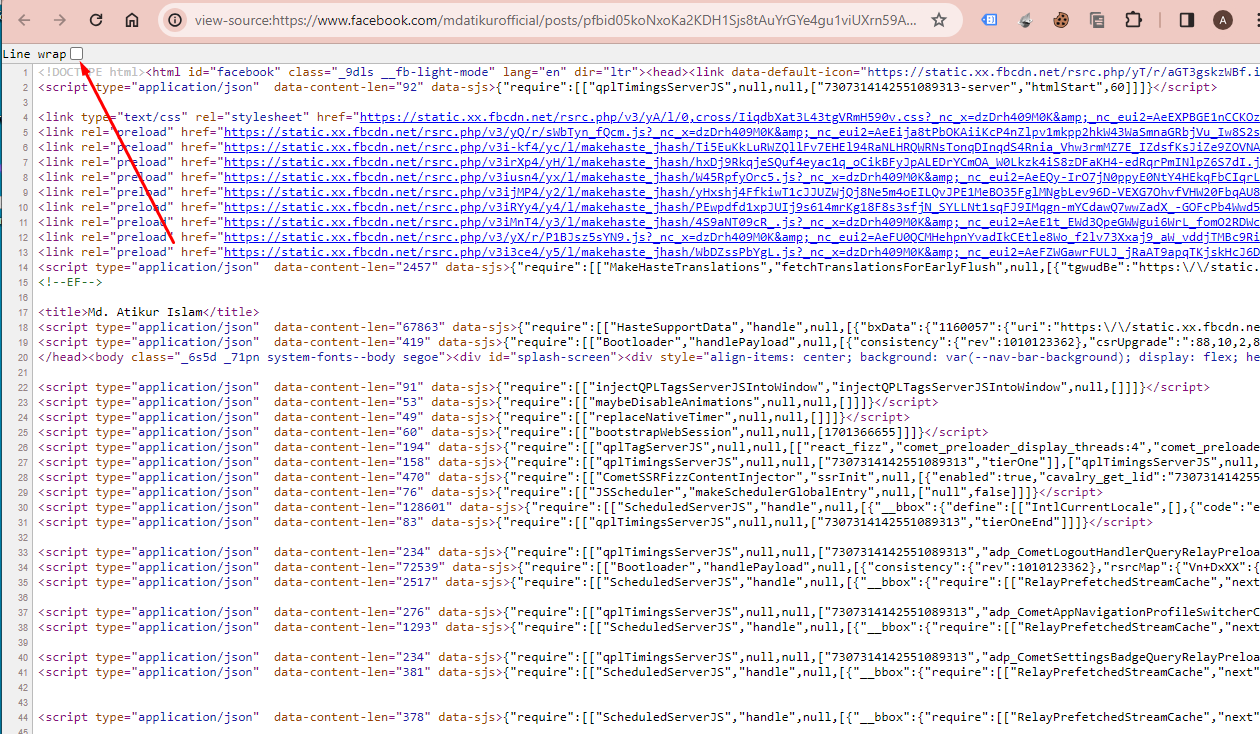
Task: Select MakeHasteTranslations text on line 14
Action: [x=684, y=267]
